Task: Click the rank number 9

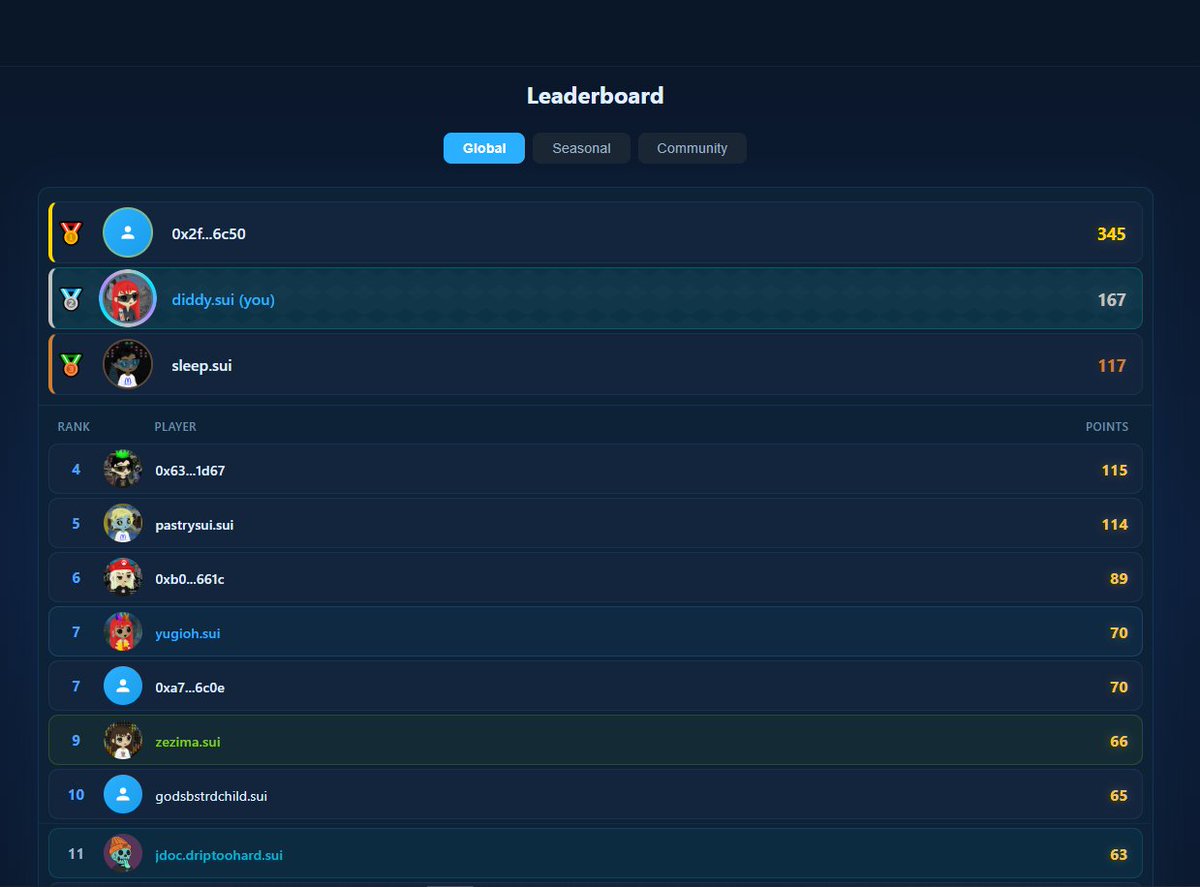Action: pos(76,741)
